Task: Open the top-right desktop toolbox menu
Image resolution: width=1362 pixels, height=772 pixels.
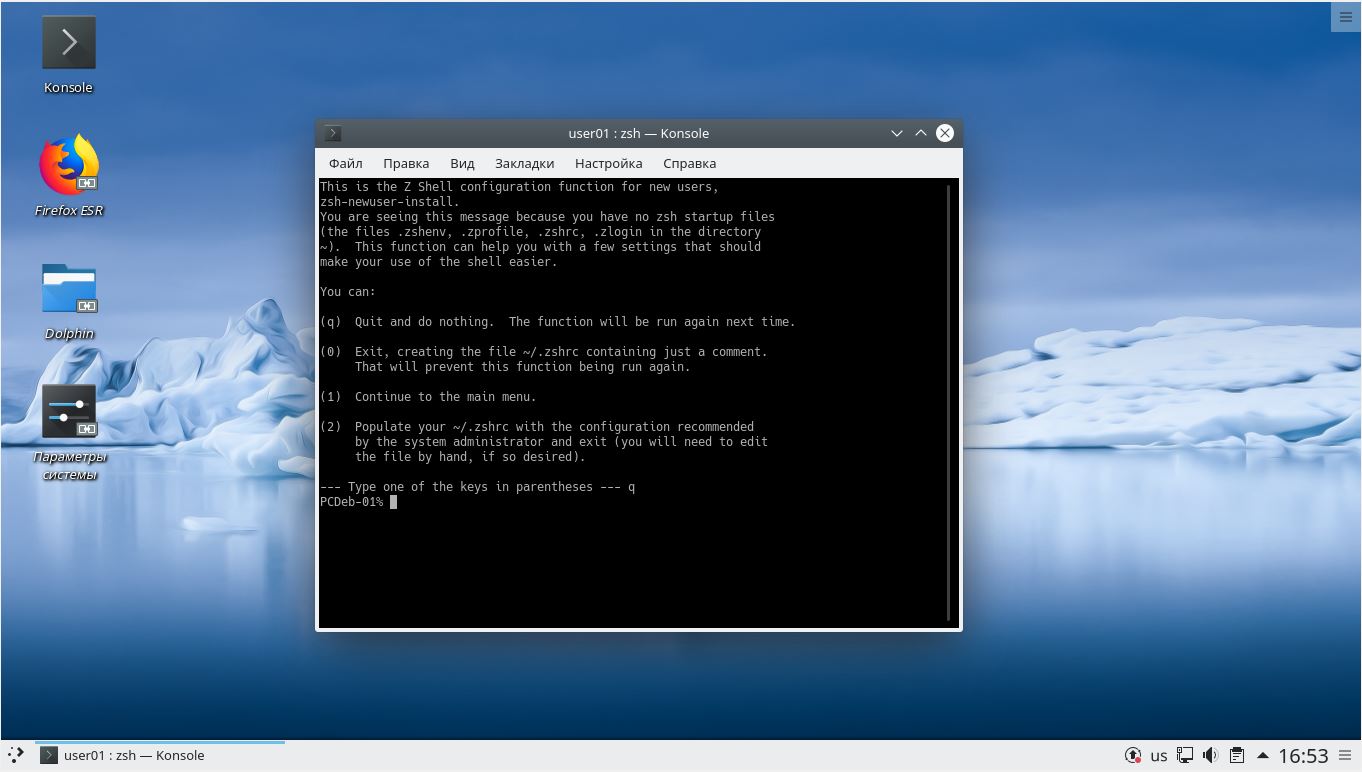Action: [1345, 16]
